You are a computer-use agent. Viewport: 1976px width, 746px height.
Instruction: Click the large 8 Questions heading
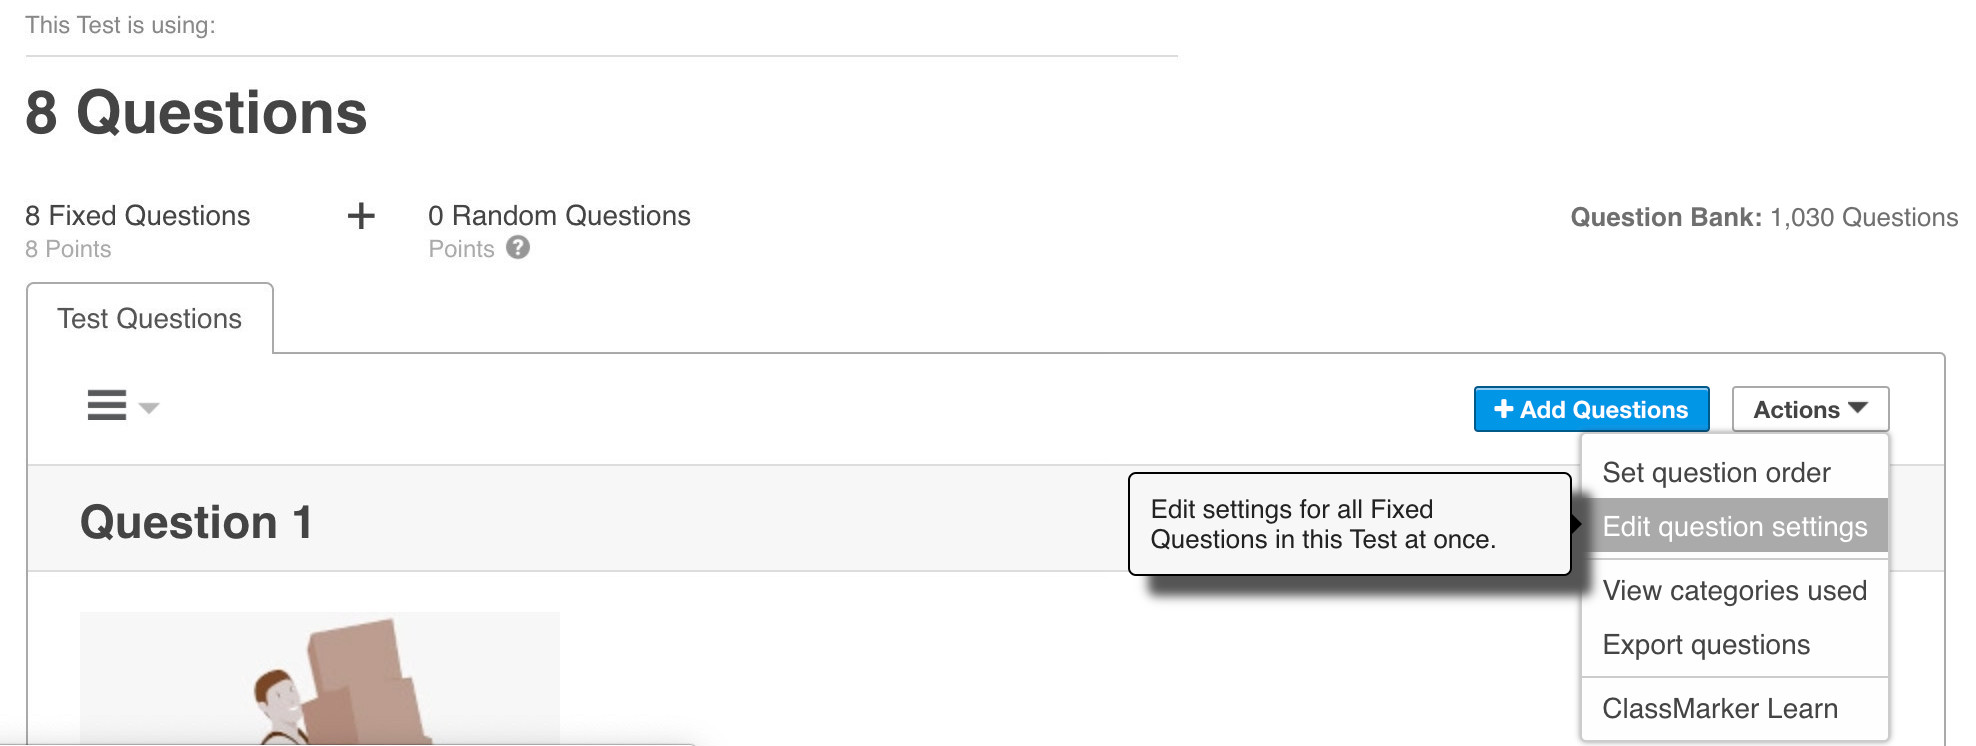pos(197,113)
